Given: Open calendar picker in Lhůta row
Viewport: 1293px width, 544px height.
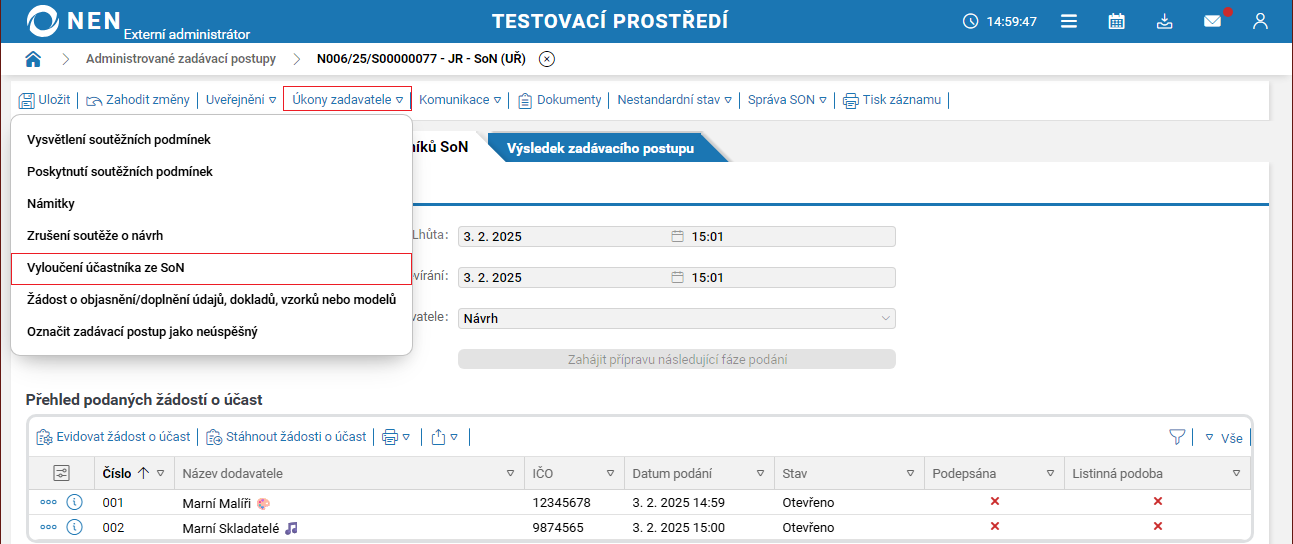Looking at the screenshot, I should click(x=677, y=237).
